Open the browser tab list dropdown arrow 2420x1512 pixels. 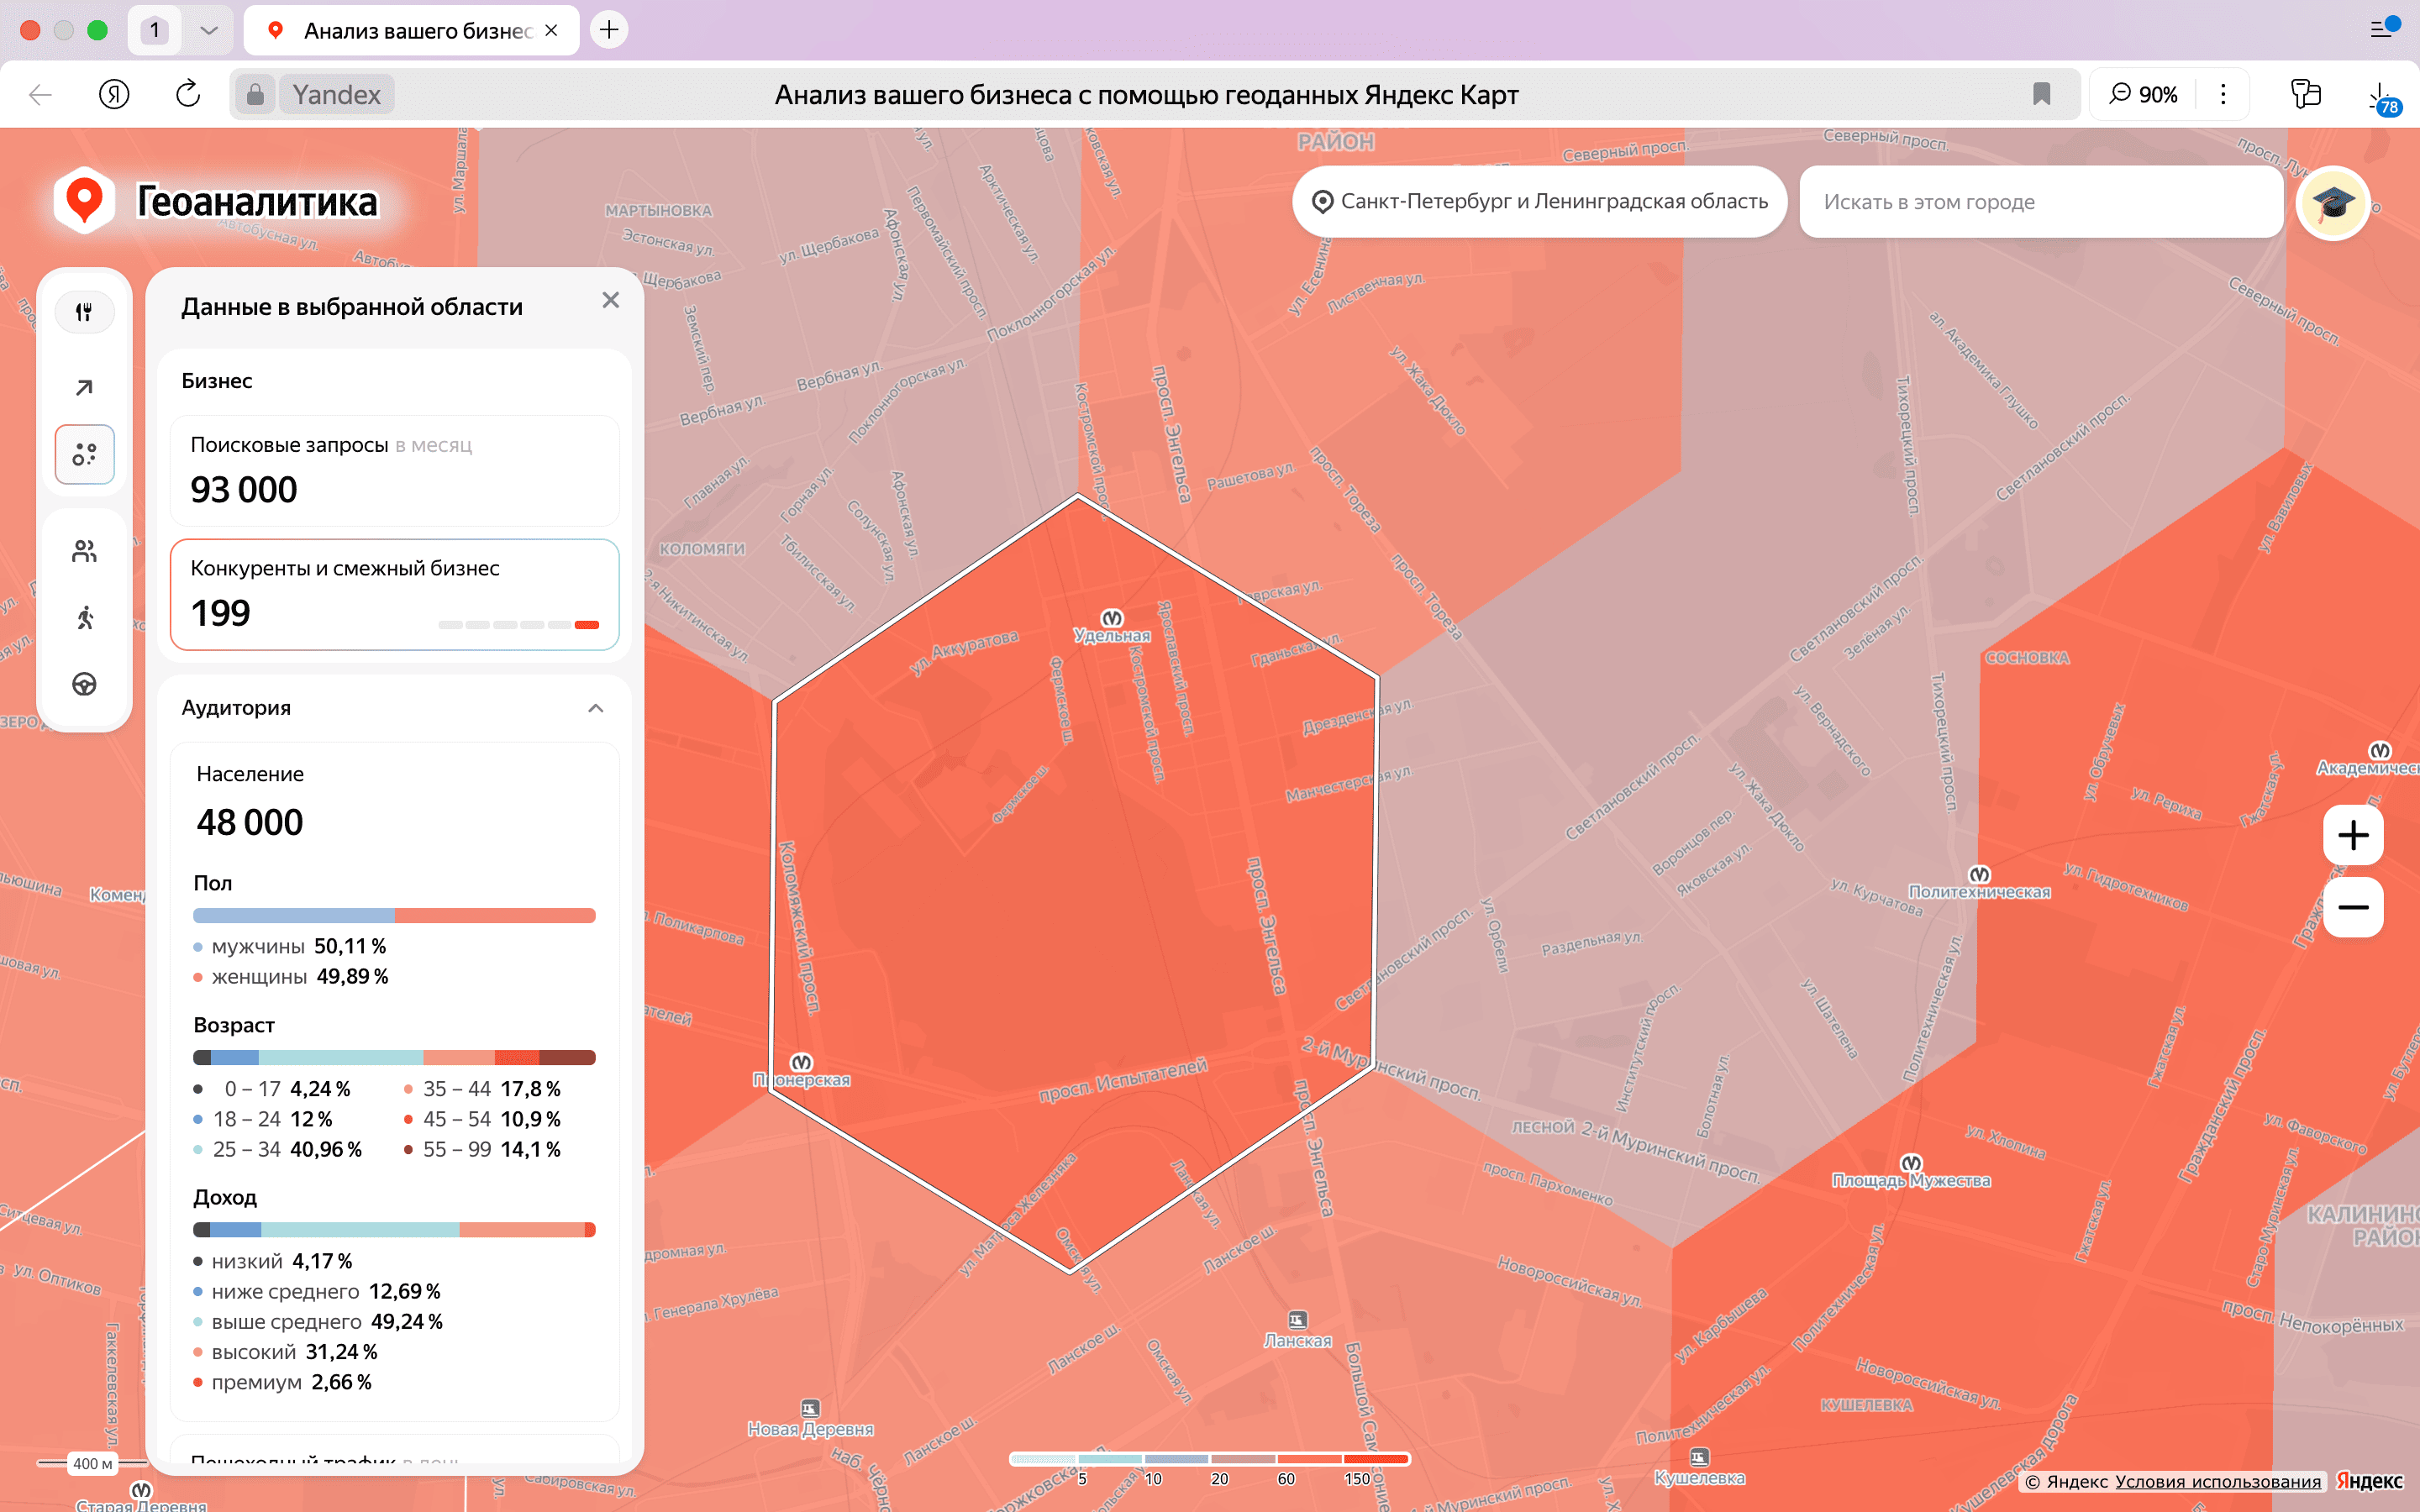pyautogui.click(x=209, y=30)
